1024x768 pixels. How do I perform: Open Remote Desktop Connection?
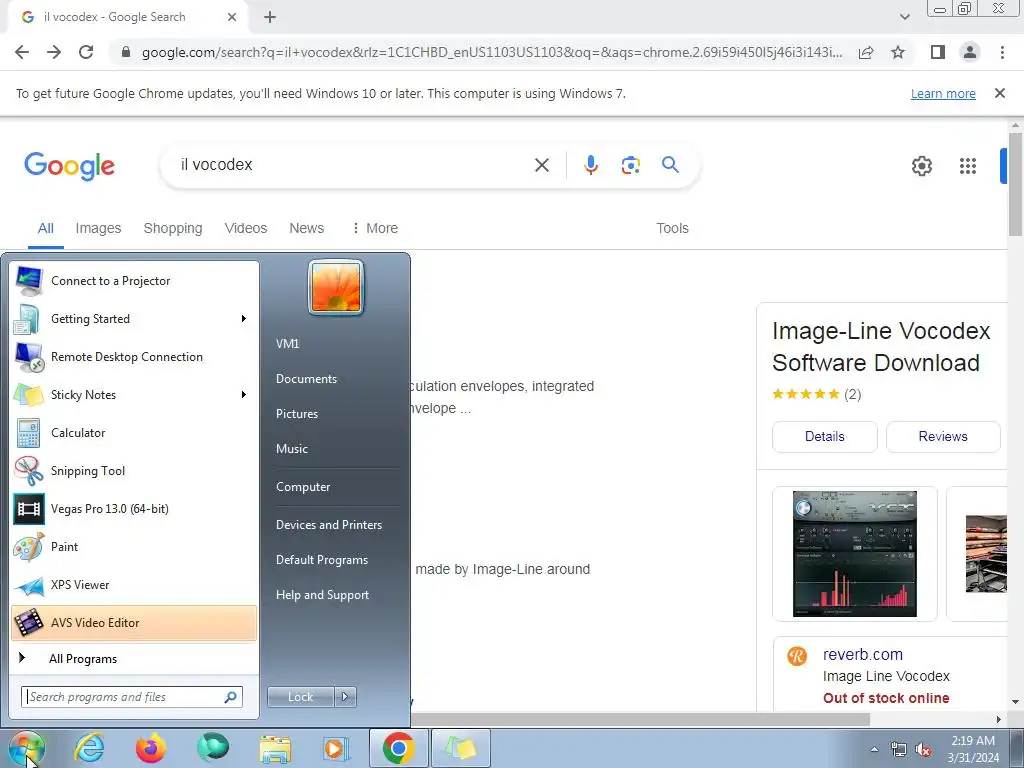134,357
